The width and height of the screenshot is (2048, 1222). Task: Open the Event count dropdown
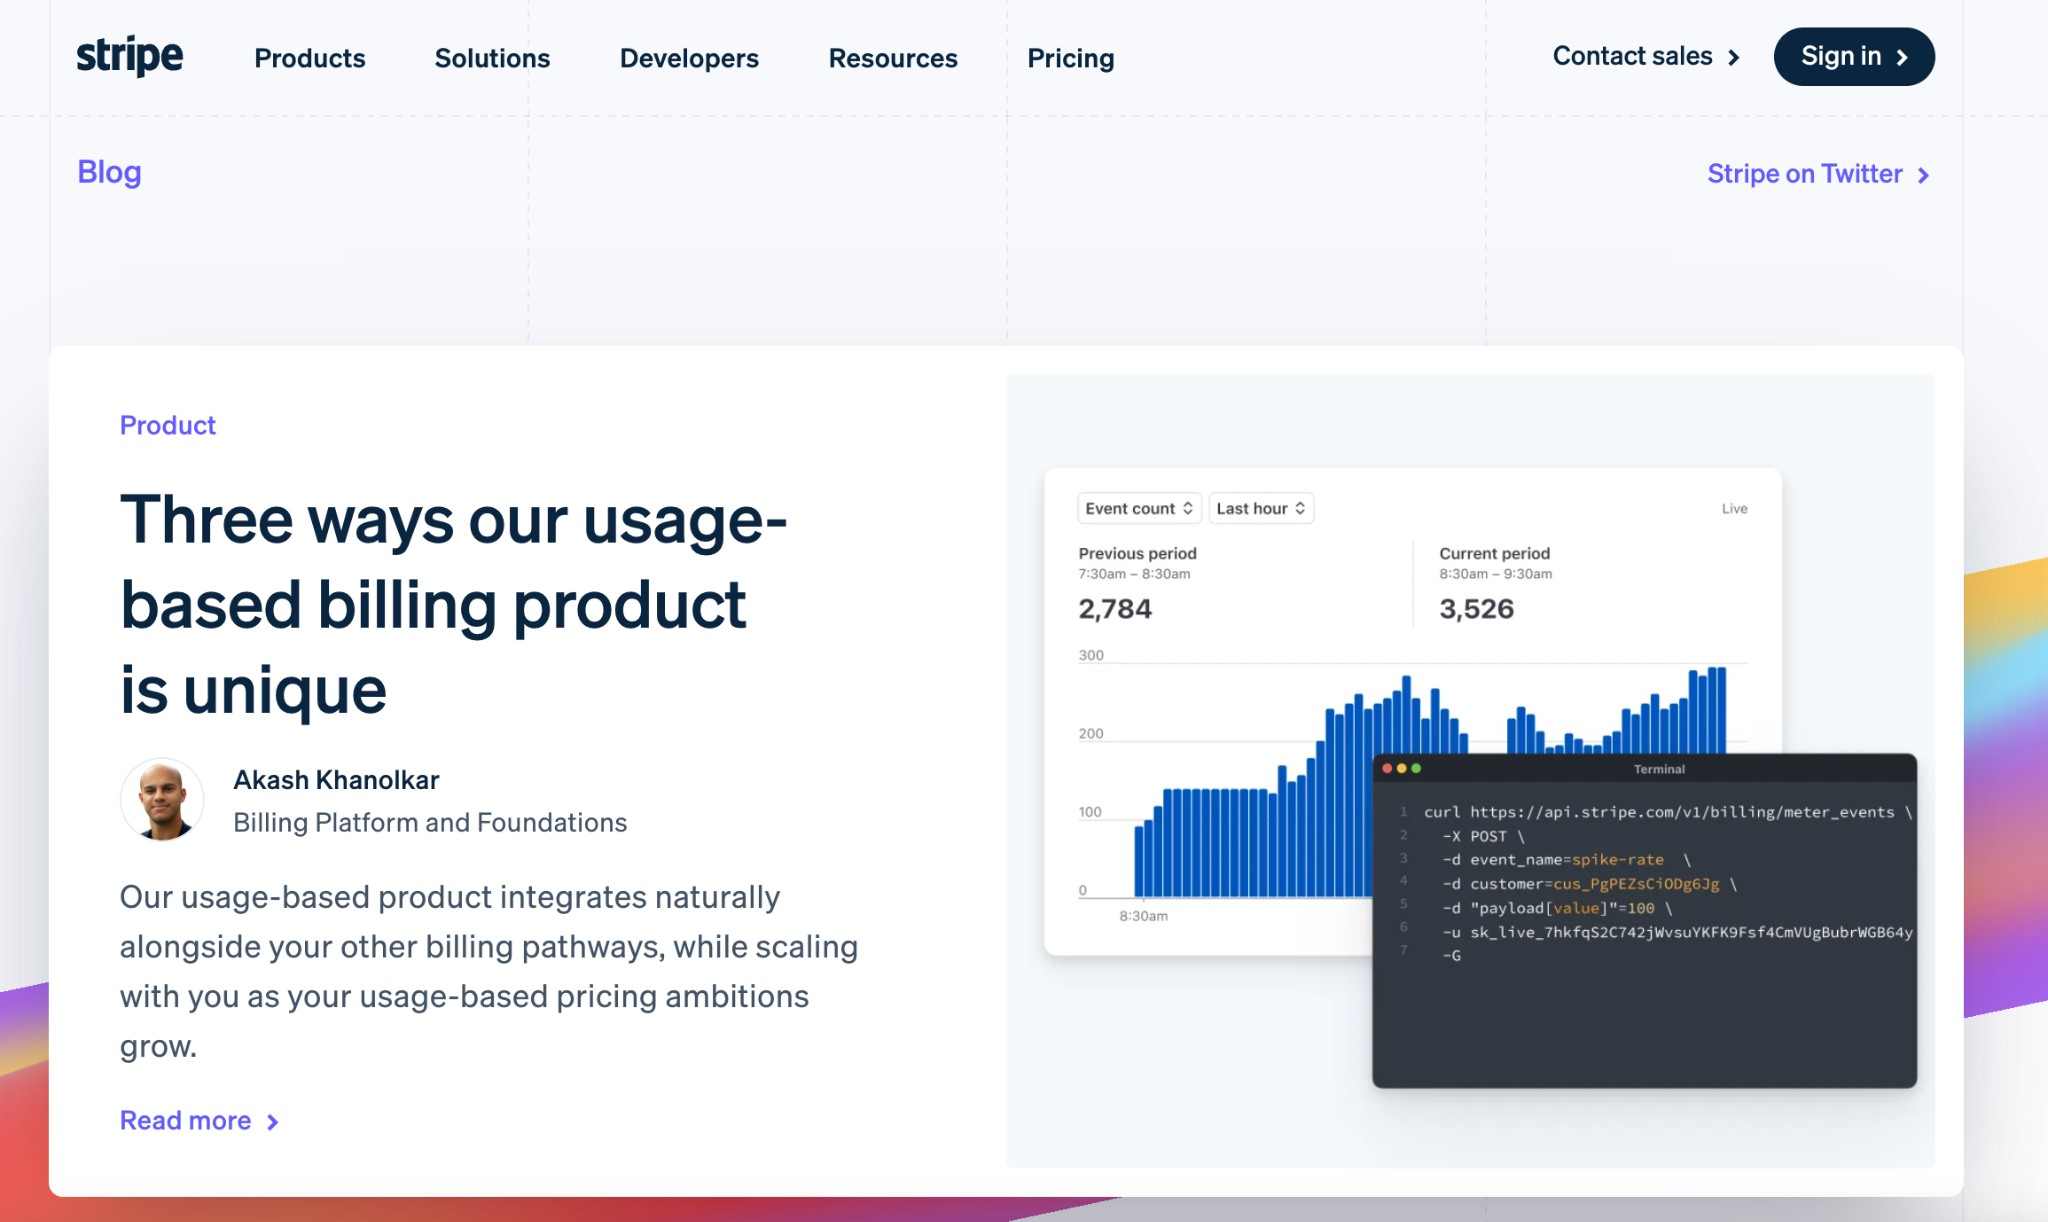pyautogui.click(x=1139, y=508)
